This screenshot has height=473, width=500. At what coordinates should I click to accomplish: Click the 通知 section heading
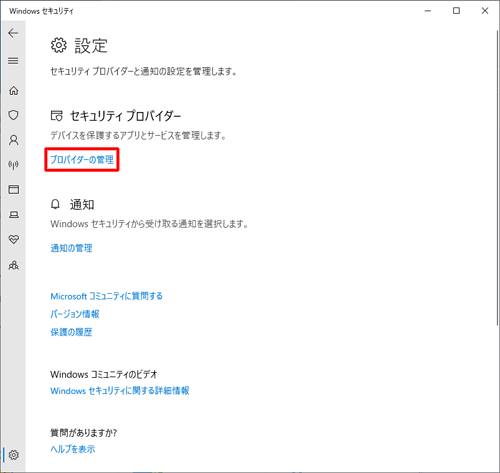click(82, 204)
